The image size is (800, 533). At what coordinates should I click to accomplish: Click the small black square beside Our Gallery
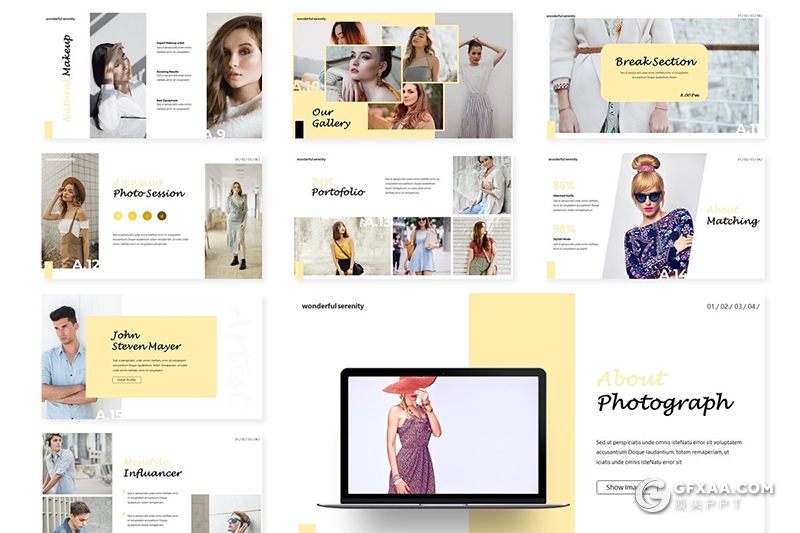pyautogui.click(x=299, y=128)
